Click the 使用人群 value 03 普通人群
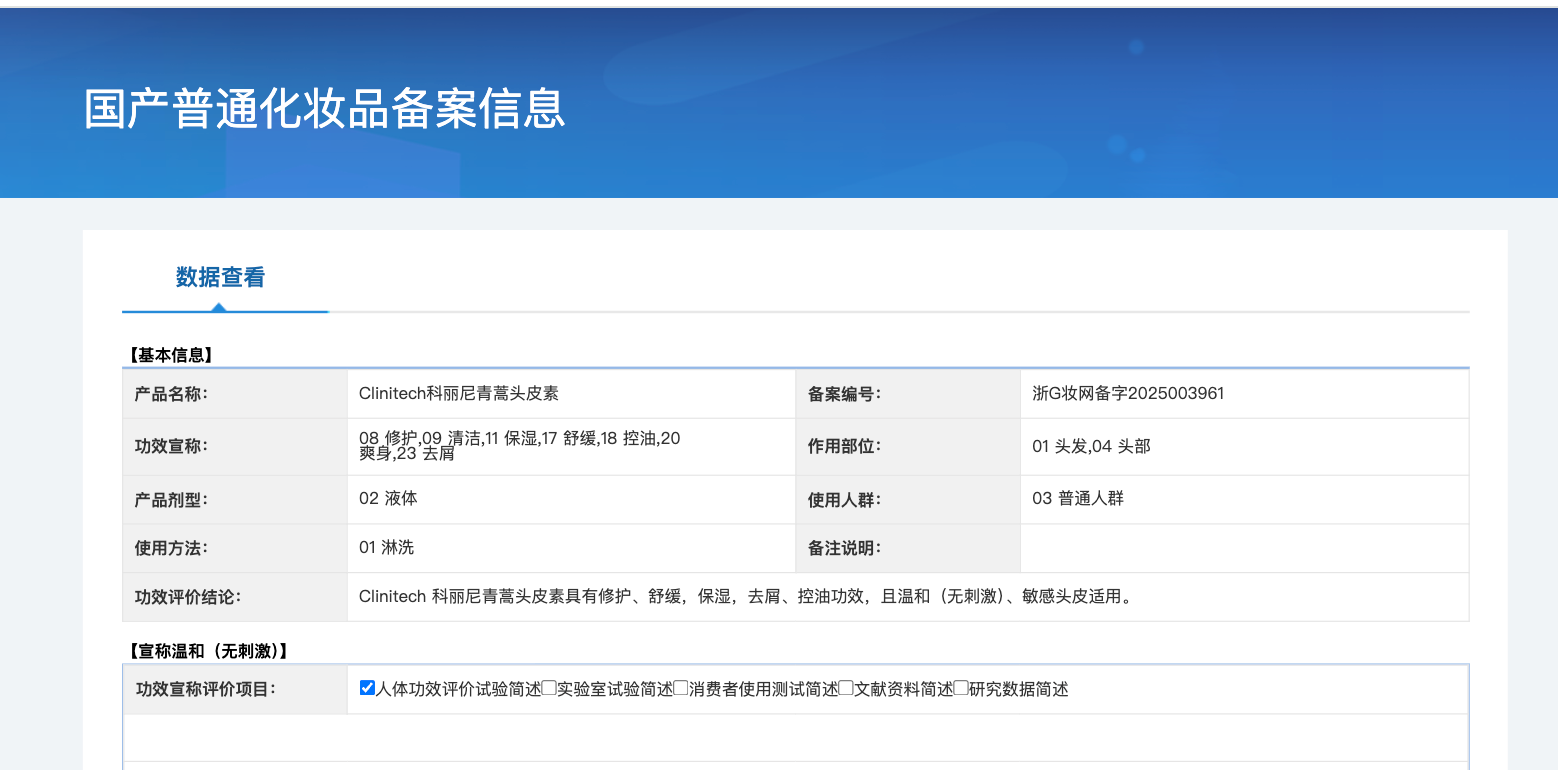Image resolution: width=1558 pixels, height=770 pixels. coord(1078,498)
